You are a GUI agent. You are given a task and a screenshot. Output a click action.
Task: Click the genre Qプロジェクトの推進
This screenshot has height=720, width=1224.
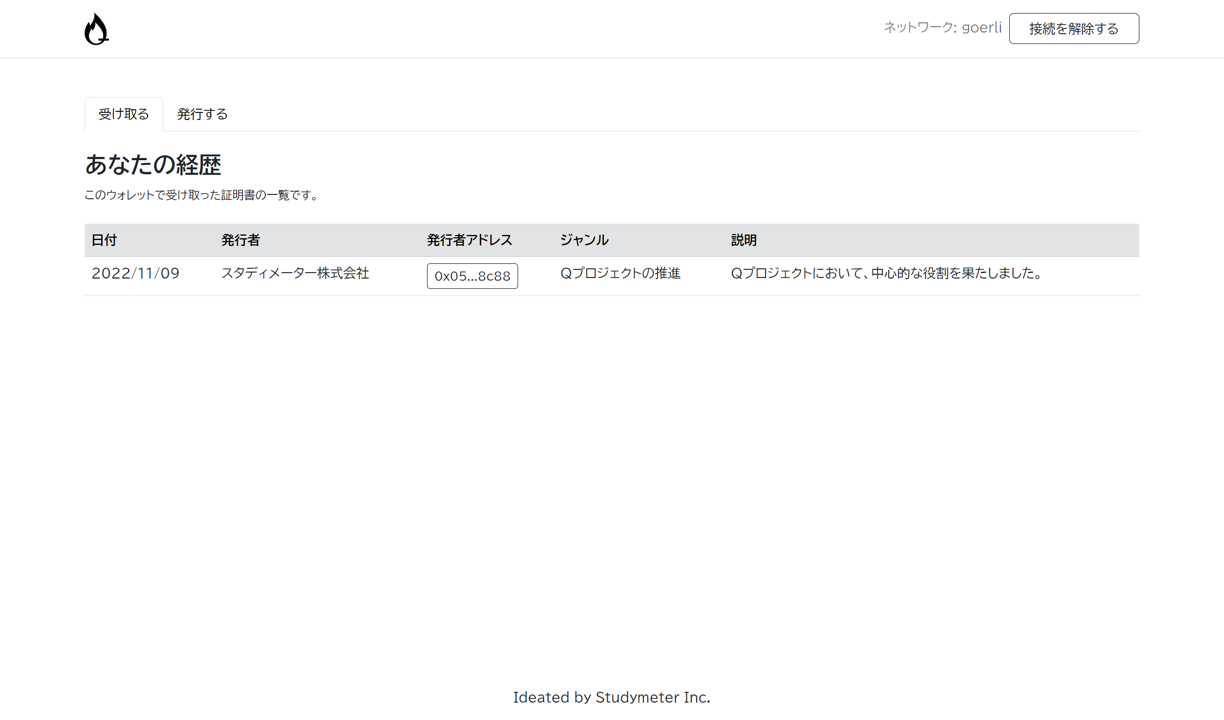coord(620,272)
